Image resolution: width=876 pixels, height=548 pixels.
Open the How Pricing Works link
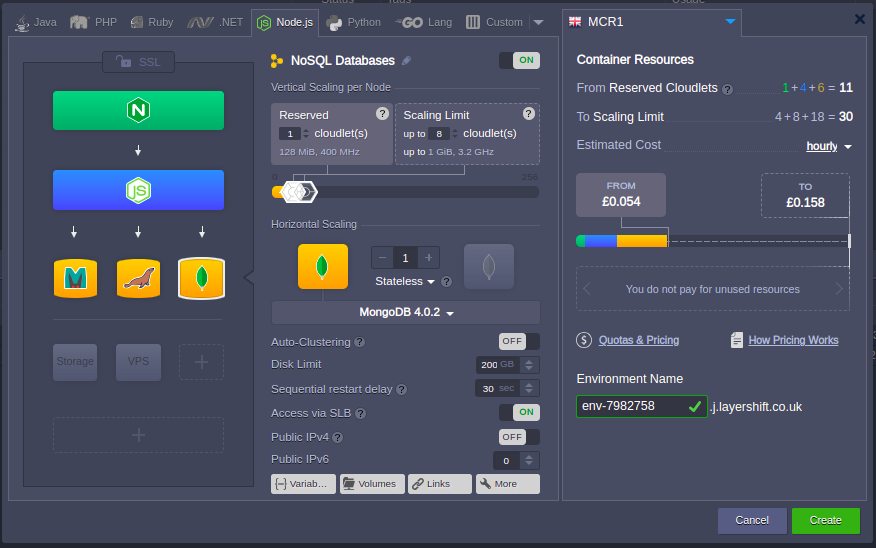pyautogui.click(x=793, y=340)
